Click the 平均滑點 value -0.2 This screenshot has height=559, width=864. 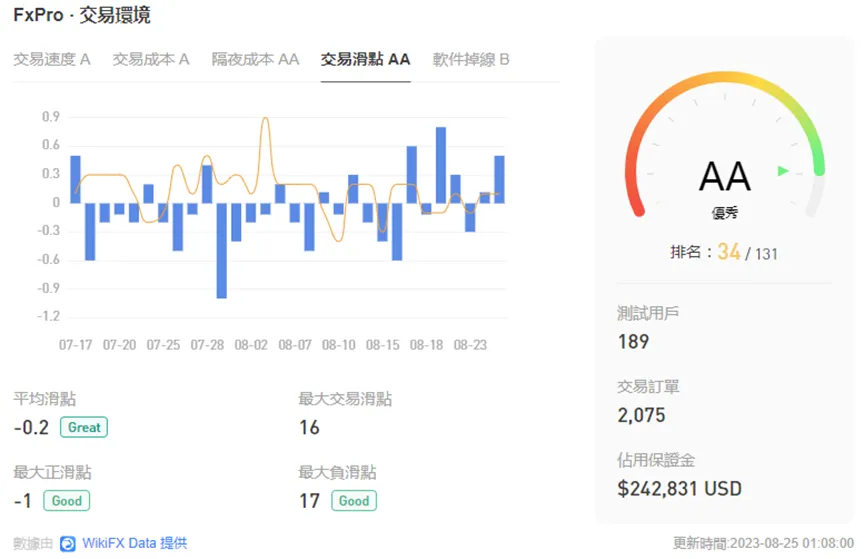tap(31, 427)
